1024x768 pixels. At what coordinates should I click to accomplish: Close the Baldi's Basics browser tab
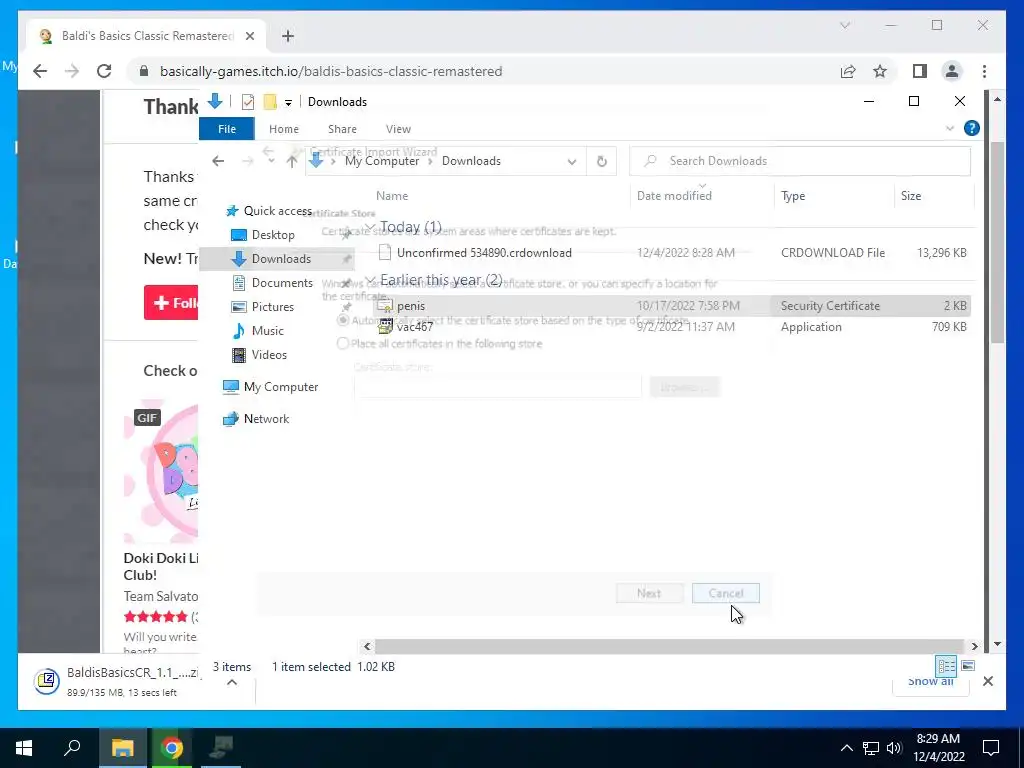[249, 36]
